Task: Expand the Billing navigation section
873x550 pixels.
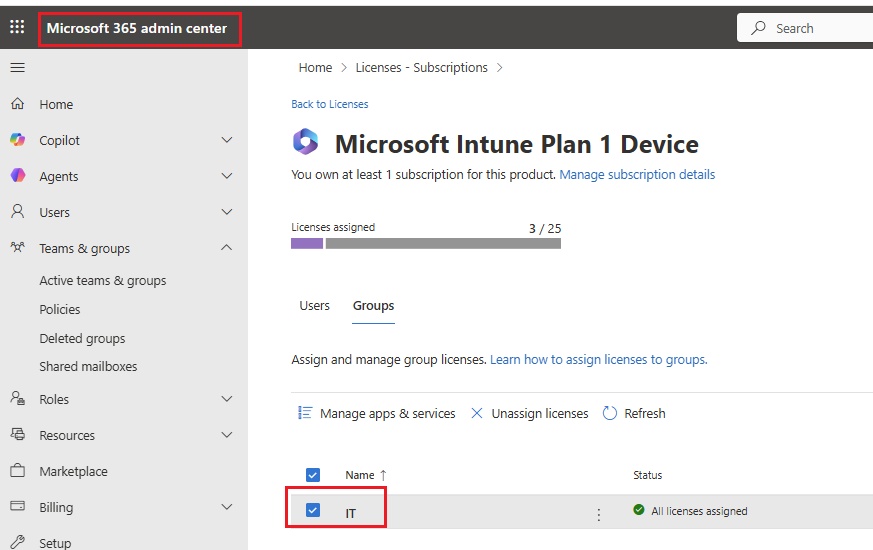Action: pos(227,507)
